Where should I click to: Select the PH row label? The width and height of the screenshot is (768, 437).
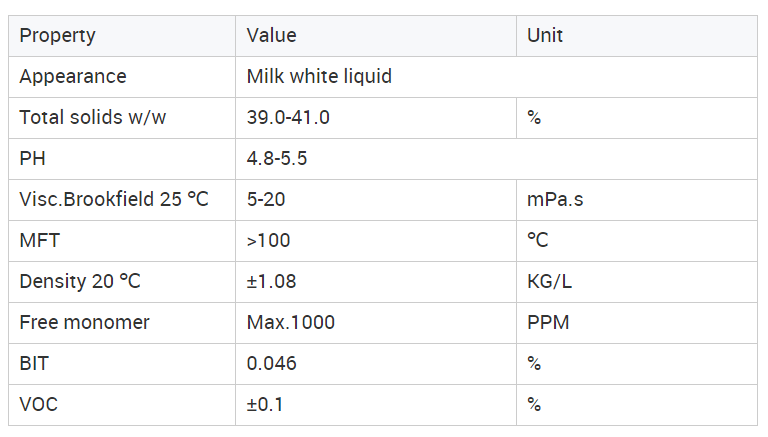(122, 159)
